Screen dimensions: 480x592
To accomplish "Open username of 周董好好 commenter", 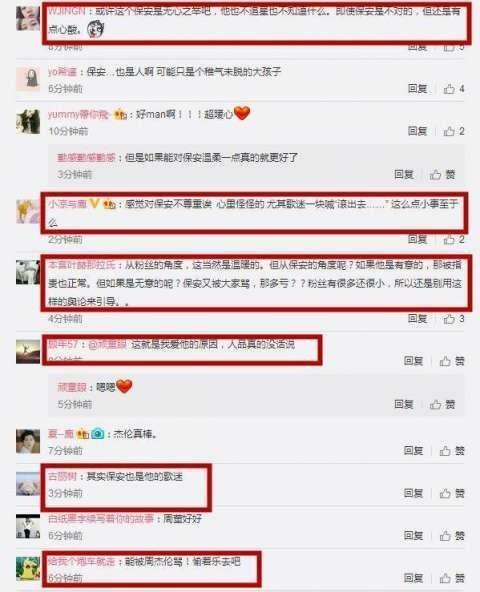I will coord(100,519).
